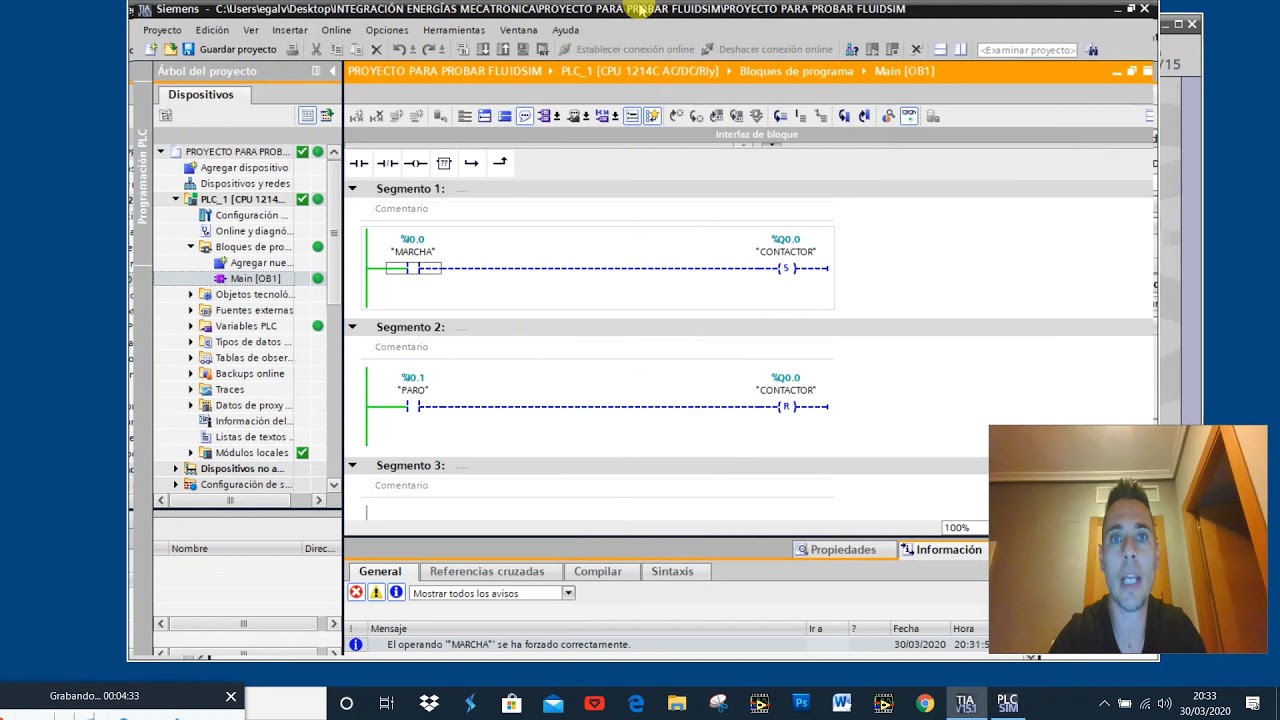This screenshot has width=1280, height=720.
Task: Select Agregar dispositivo in project tree
Action: 243,168
